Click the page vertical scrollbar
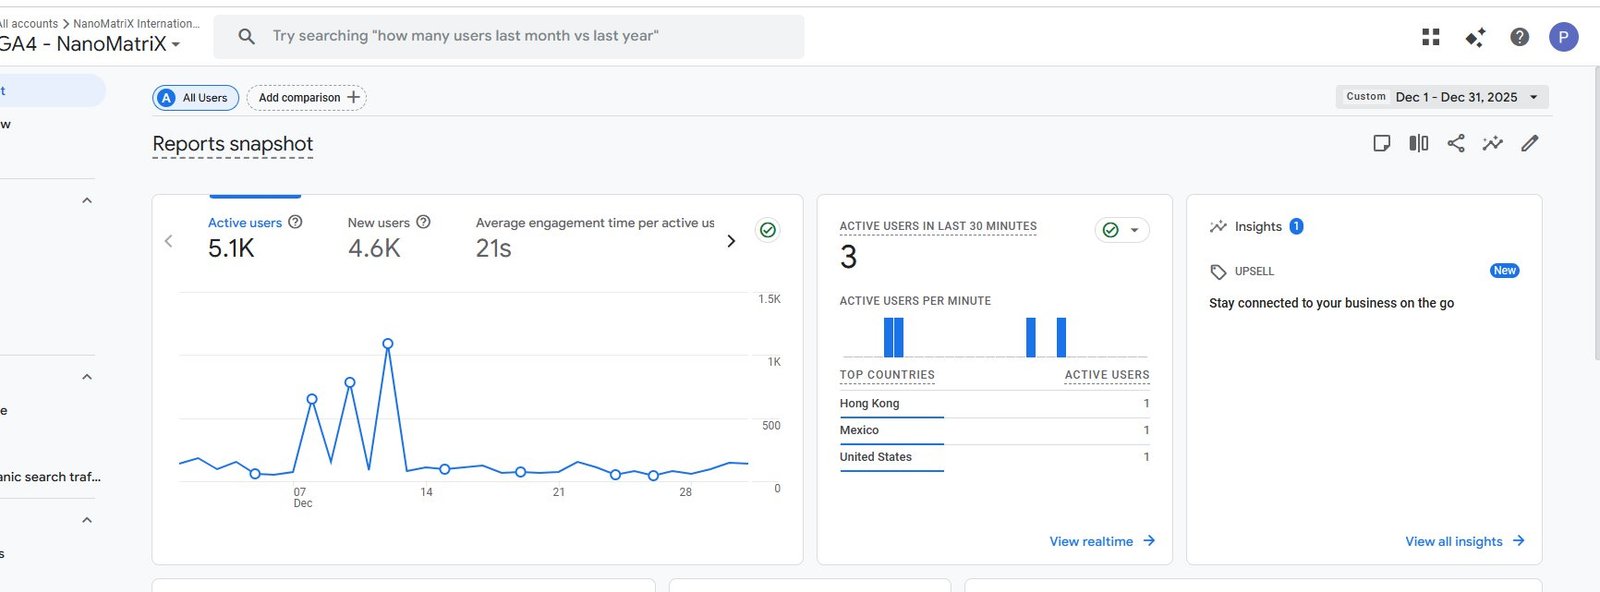Image resolution: width=1600 pixels, height=592 pixels. tap(1595, 215)
